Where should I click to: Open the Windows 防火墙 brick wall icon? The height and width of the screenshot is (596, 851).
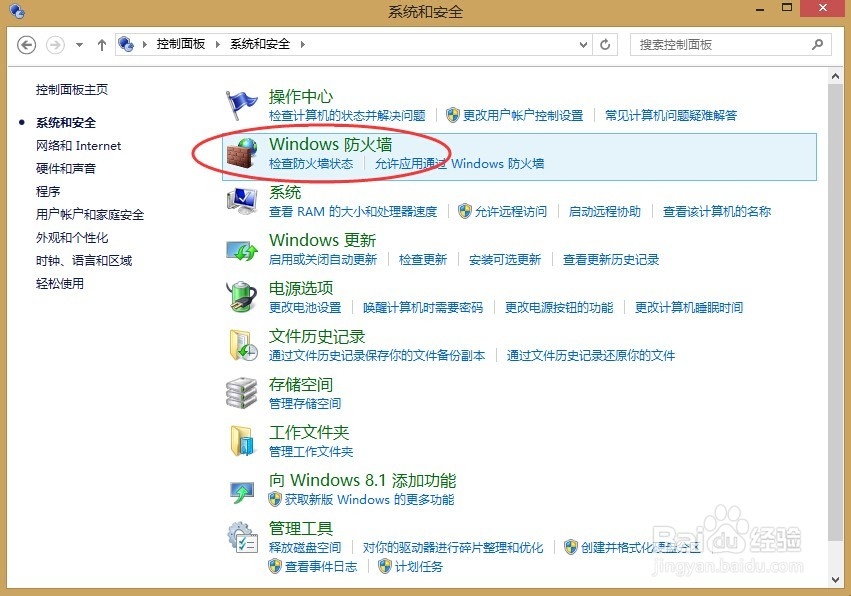click(242, 153)
